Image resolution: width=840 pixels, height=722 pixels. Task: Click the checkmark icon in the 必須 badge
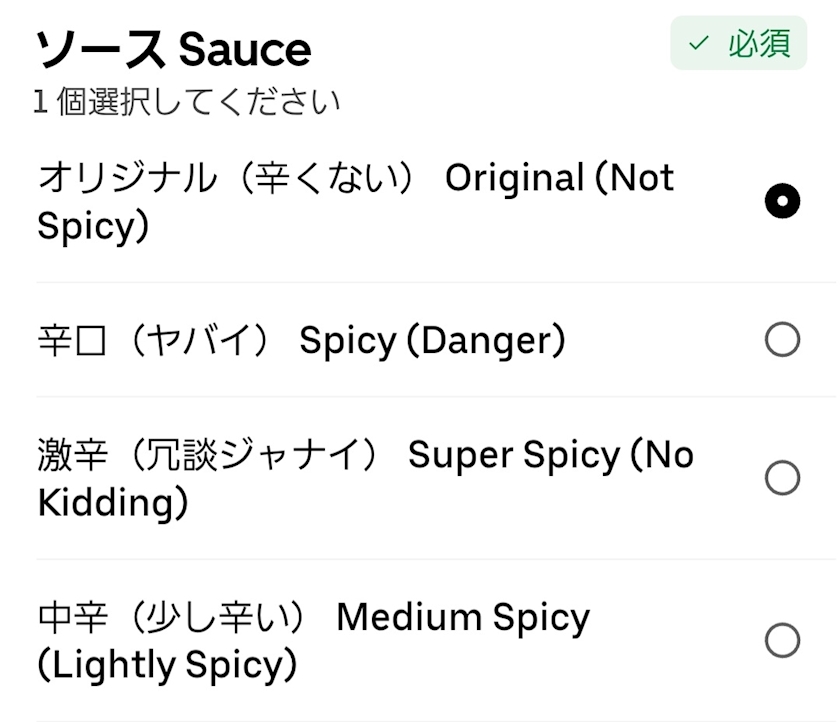[698, 44]
